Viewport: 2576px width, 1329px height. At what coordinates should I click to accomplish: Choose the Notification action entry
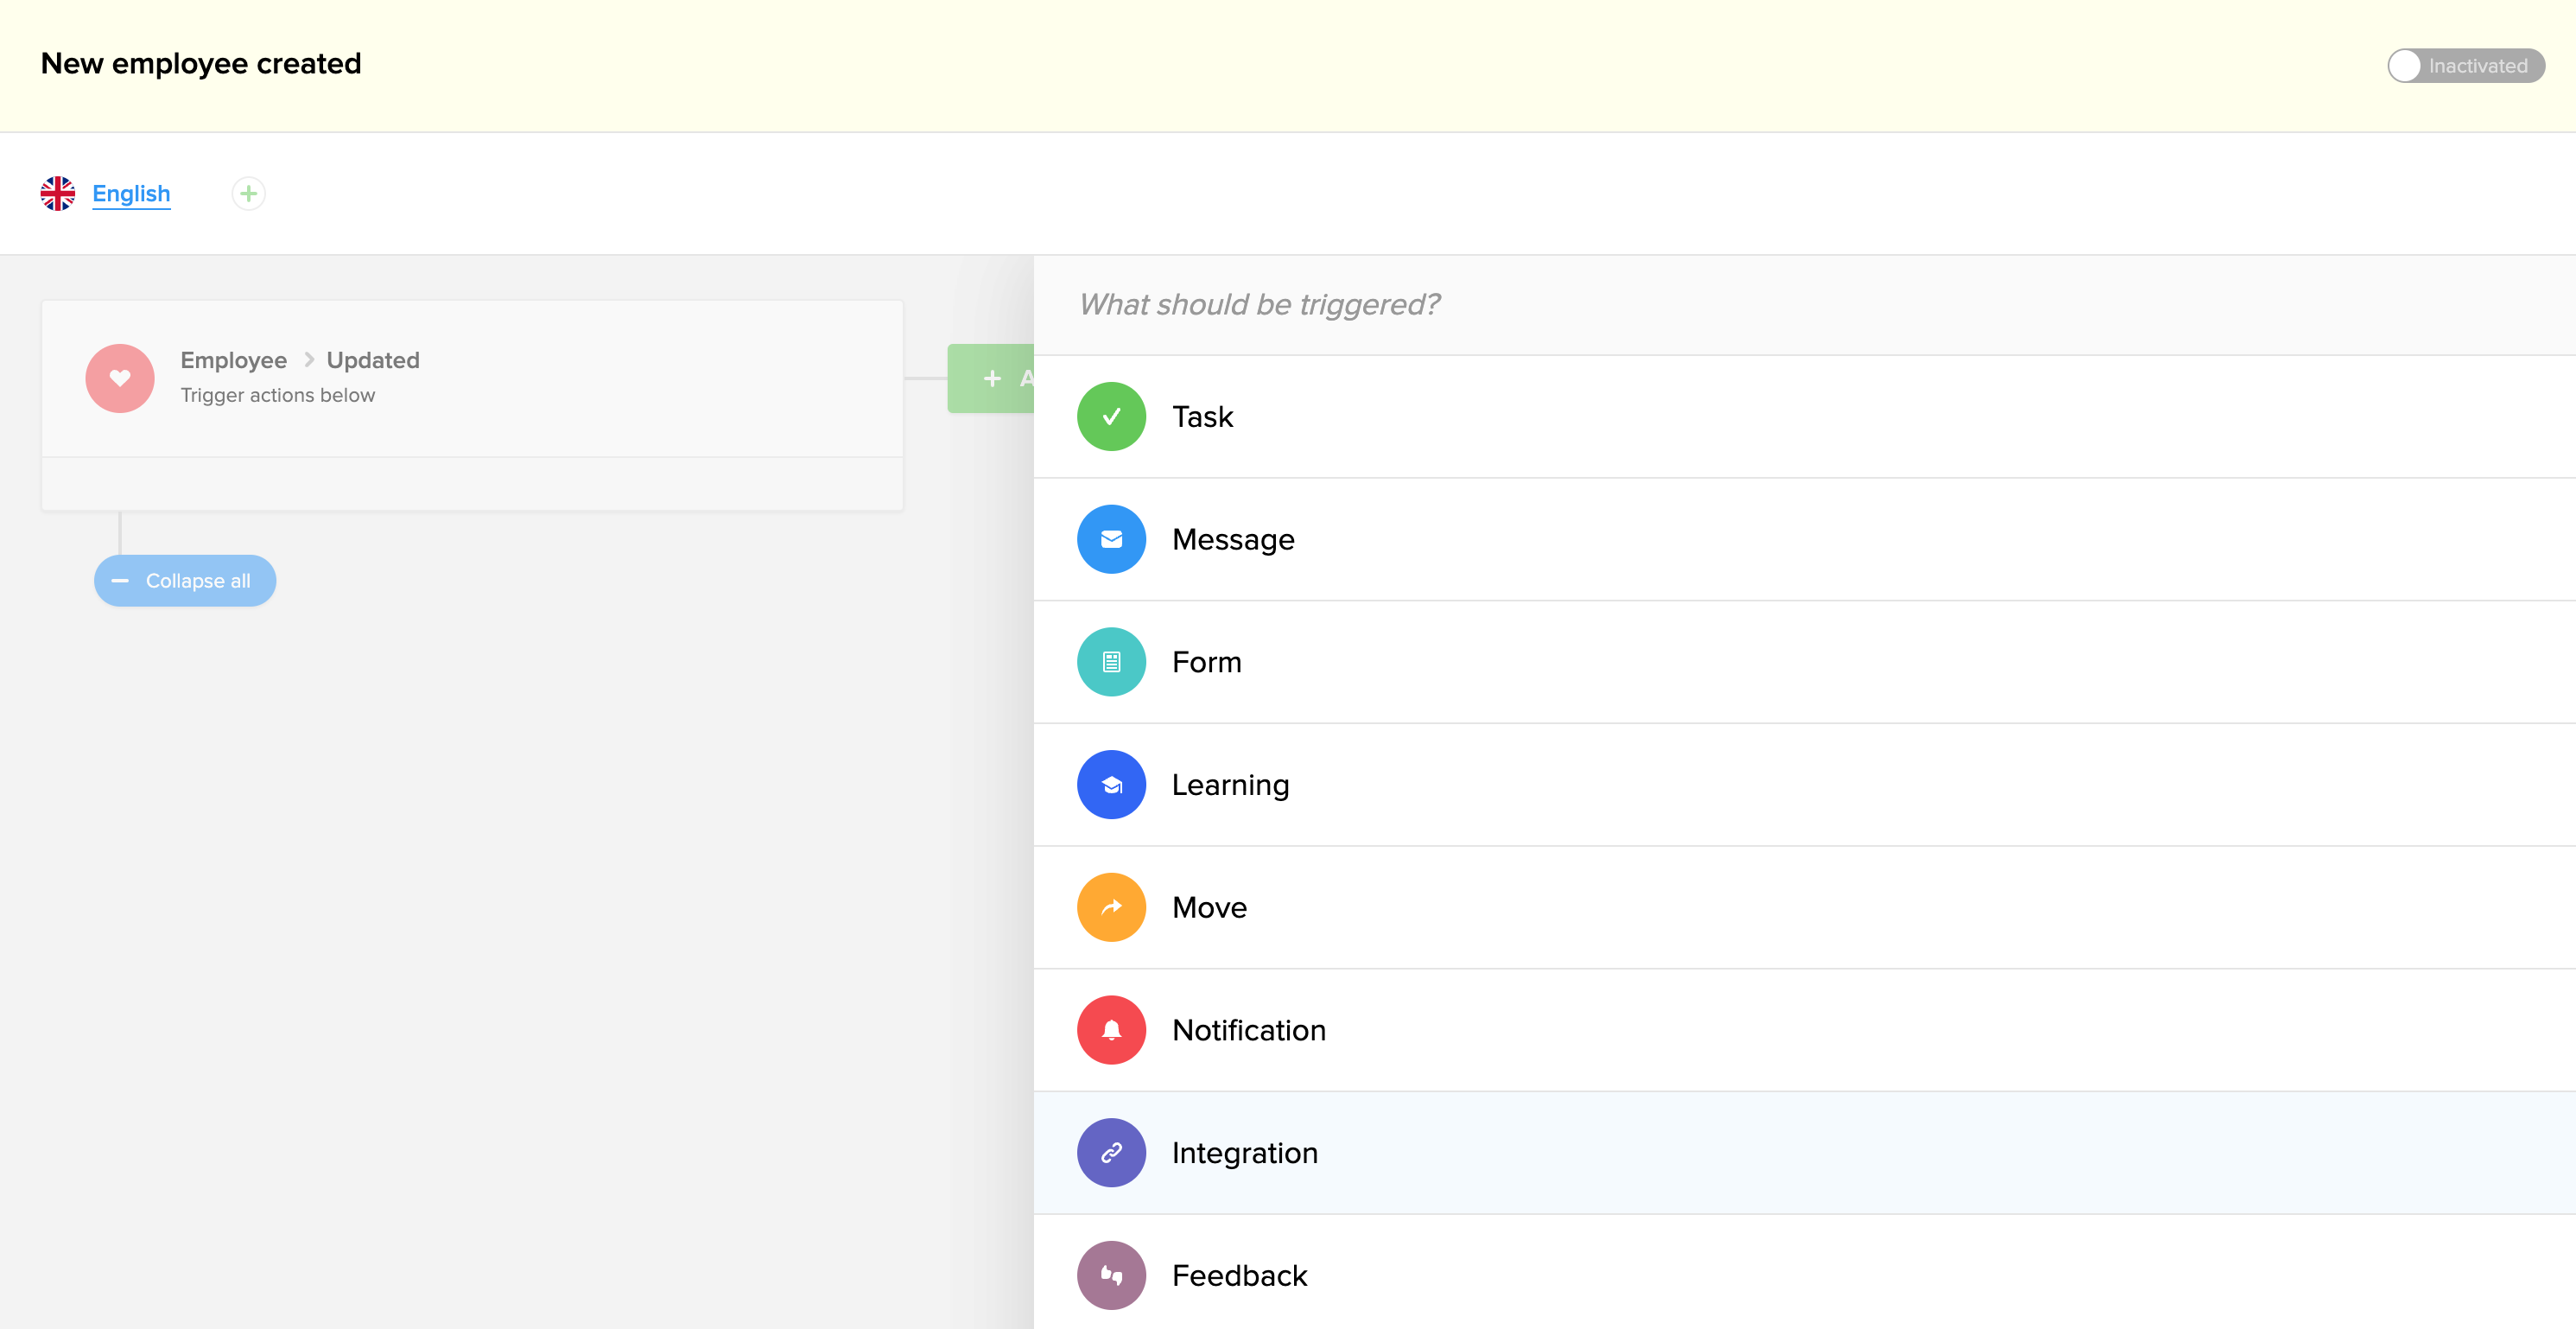pyautogui.click(x=1248, y=1030)
